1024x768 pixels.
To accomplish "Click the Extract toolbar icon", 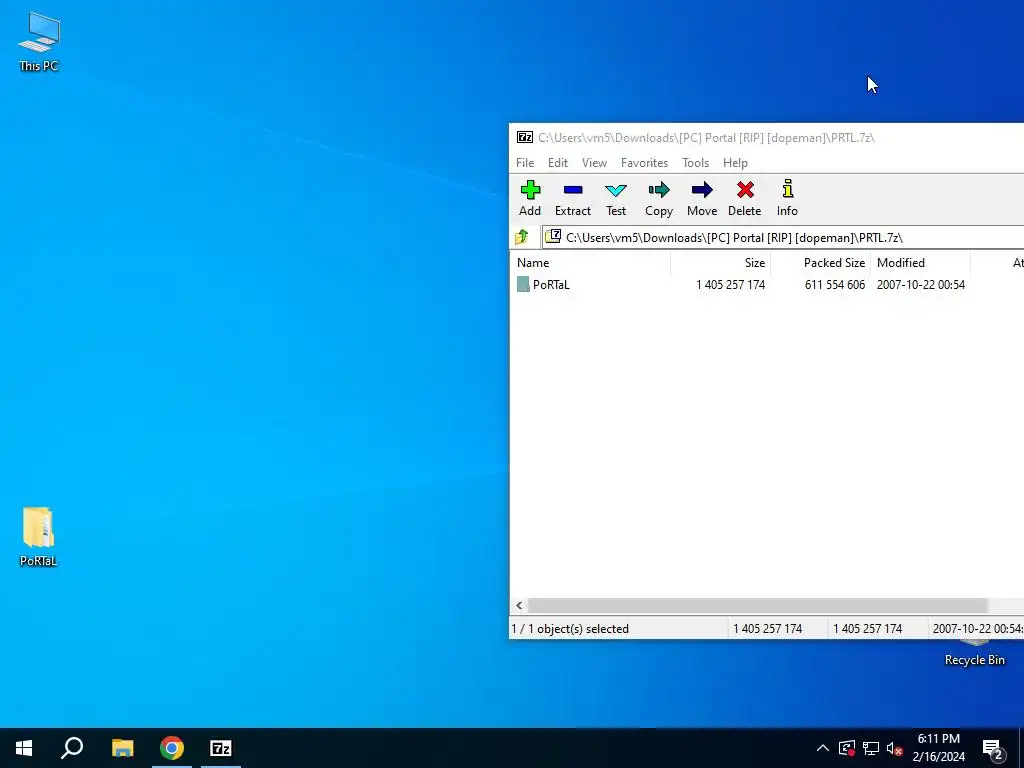I will [573, 198].
